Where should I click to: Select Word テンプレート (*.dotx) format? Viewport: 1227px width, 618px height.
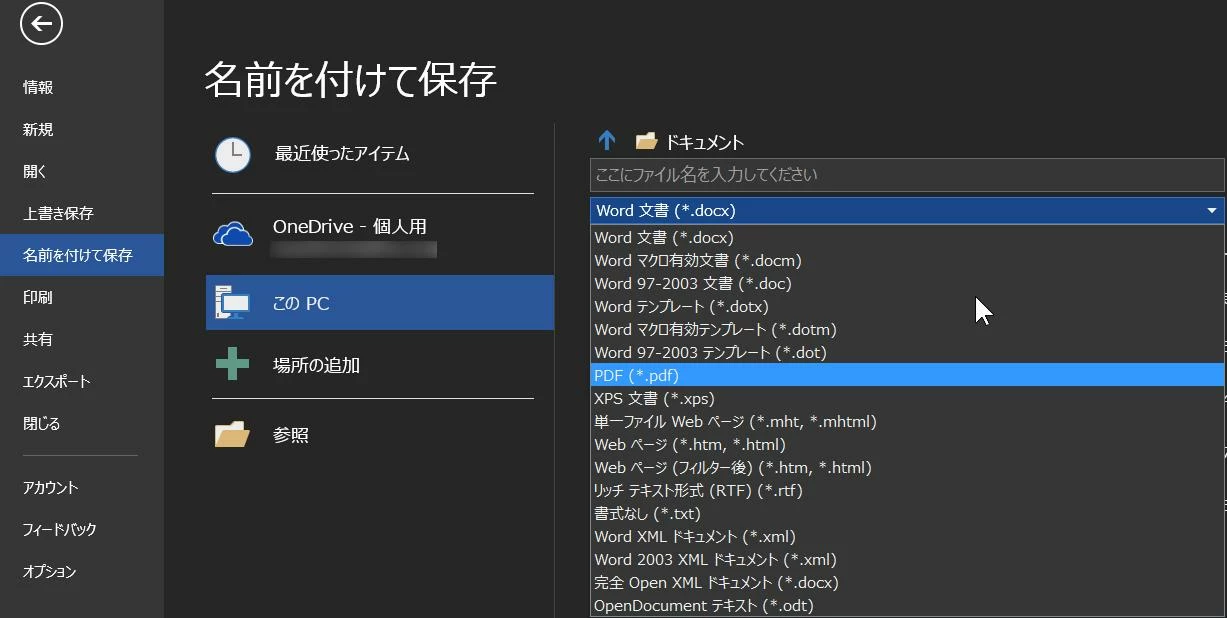[907, 306]
